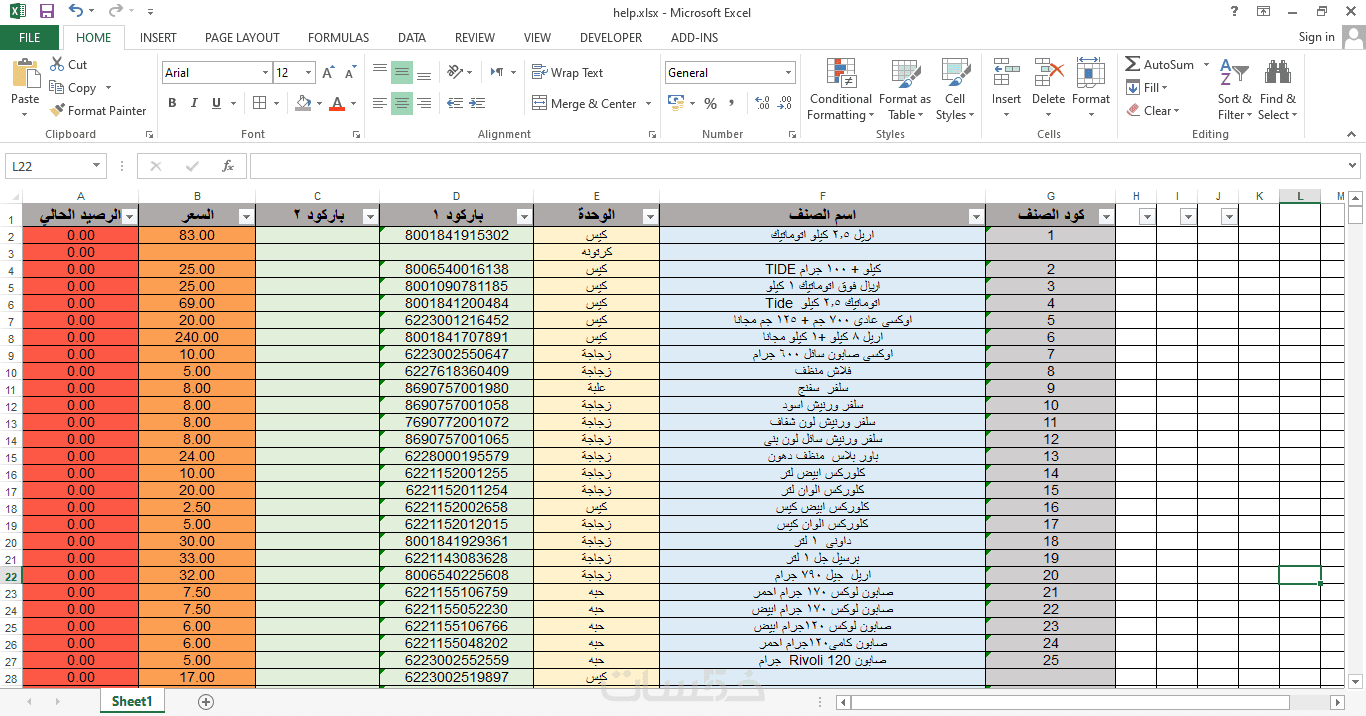Click the New Sheet plus button
The height and width of the screenshot is (716, 1366).
[x=206, y=702]
